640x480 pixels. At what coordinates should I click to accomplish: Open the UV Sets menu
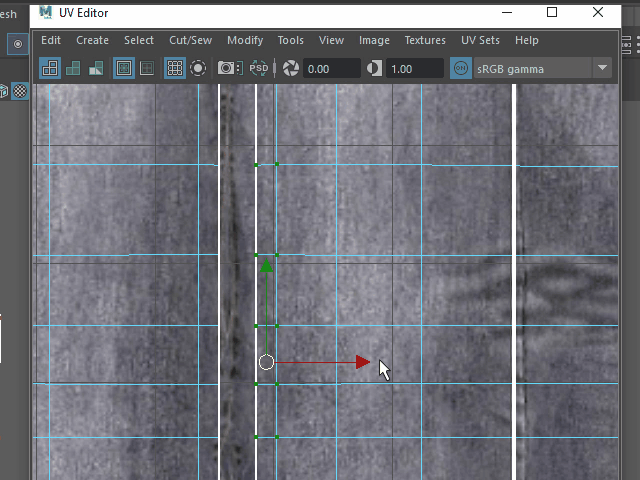tap(480, 40)
